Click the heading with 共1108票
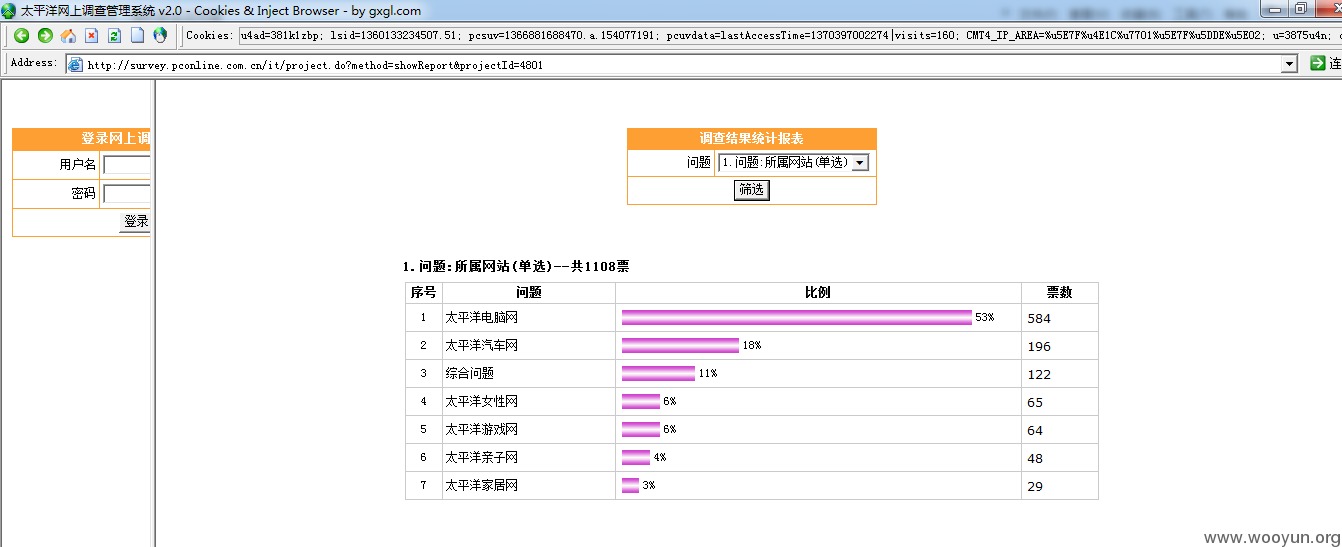Viewport: 1342px width, 547px height. 516,267
